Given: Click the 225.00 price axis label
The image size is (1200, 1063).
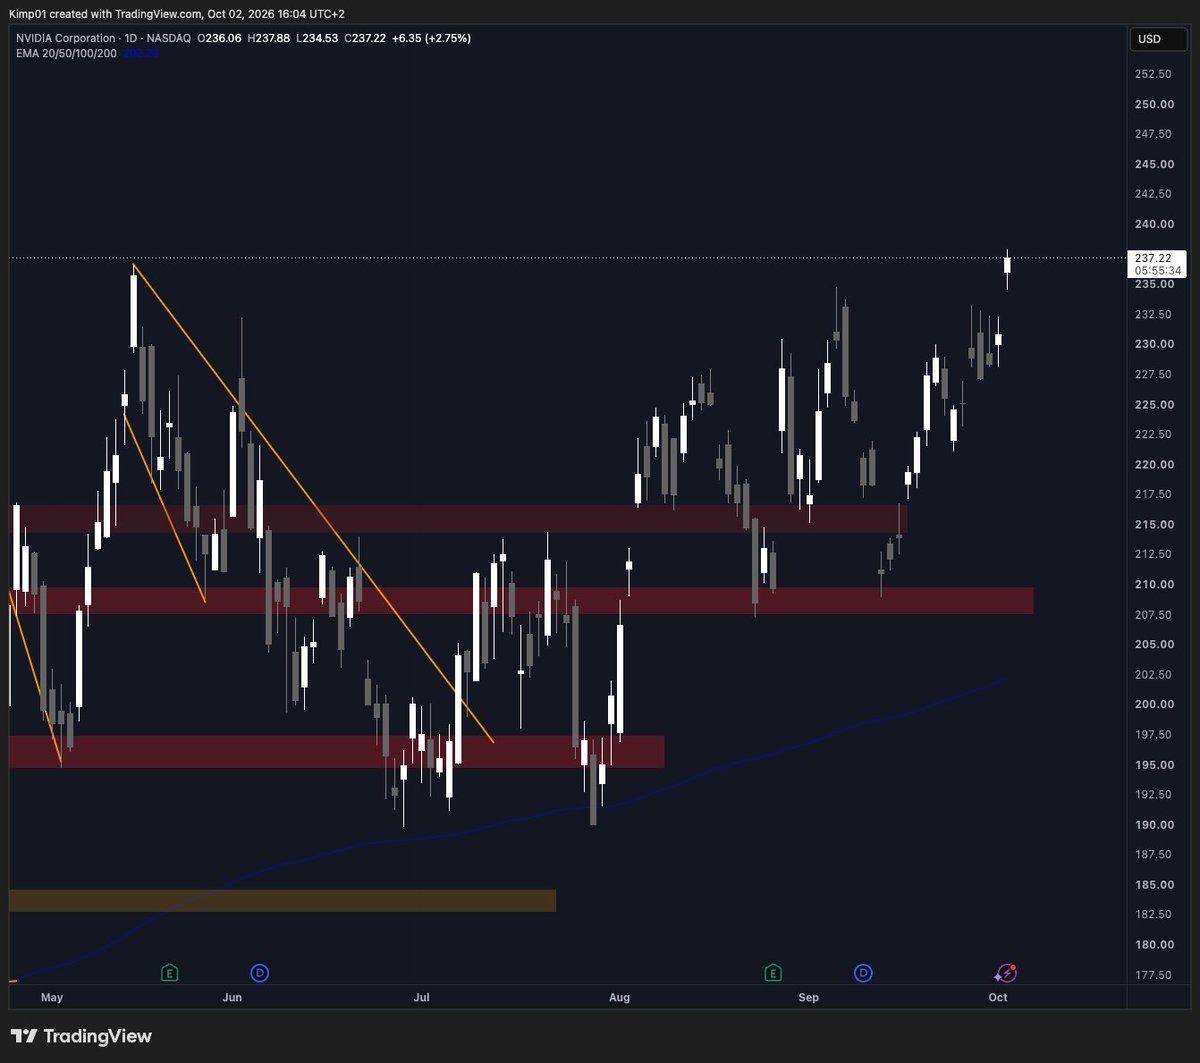Looking at the screenshot, I should tap(1154, 404).
